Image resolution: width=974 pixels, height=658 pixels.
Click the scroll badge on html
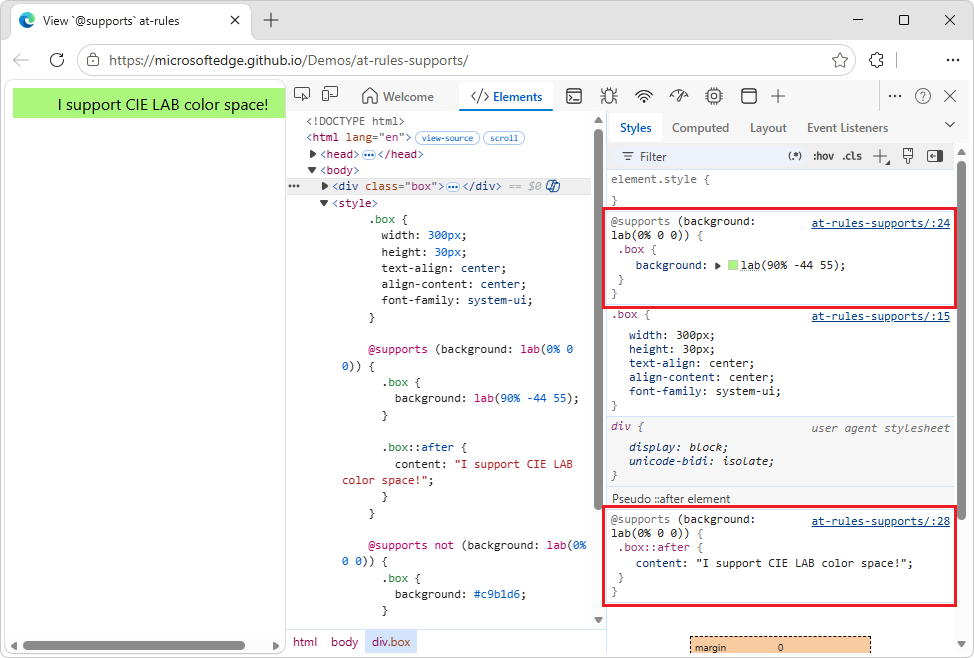(504, 138)
